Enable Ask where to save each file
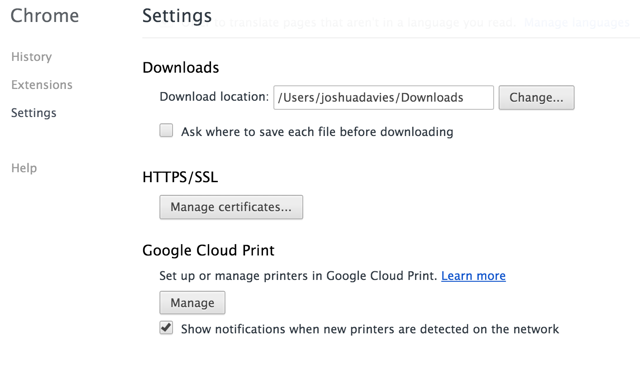The width and height of the screenshot is (640, 368). click(166, 131)
